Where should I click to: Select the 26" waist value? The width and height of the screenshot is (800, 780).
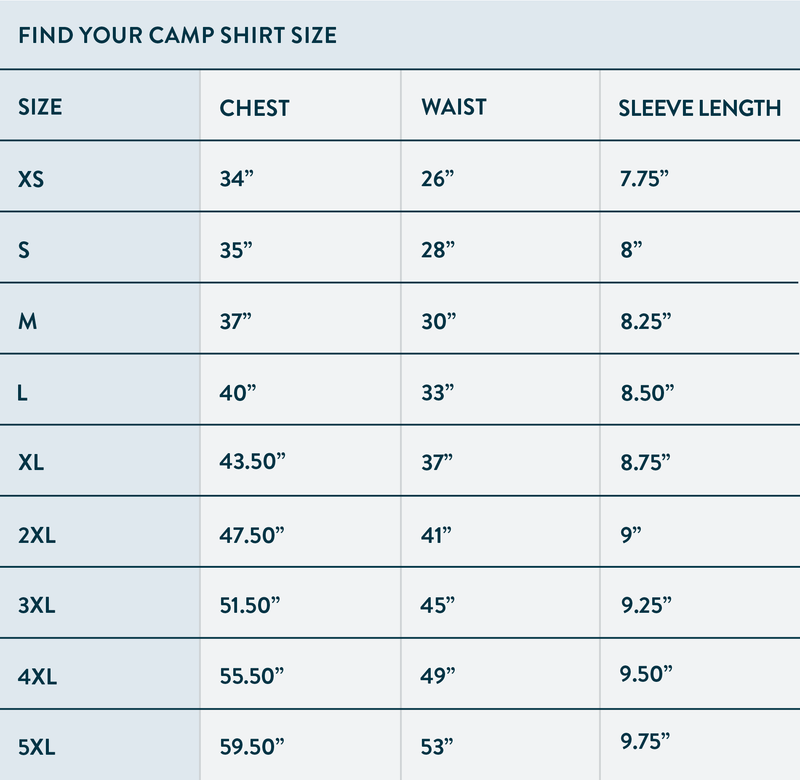438,179
